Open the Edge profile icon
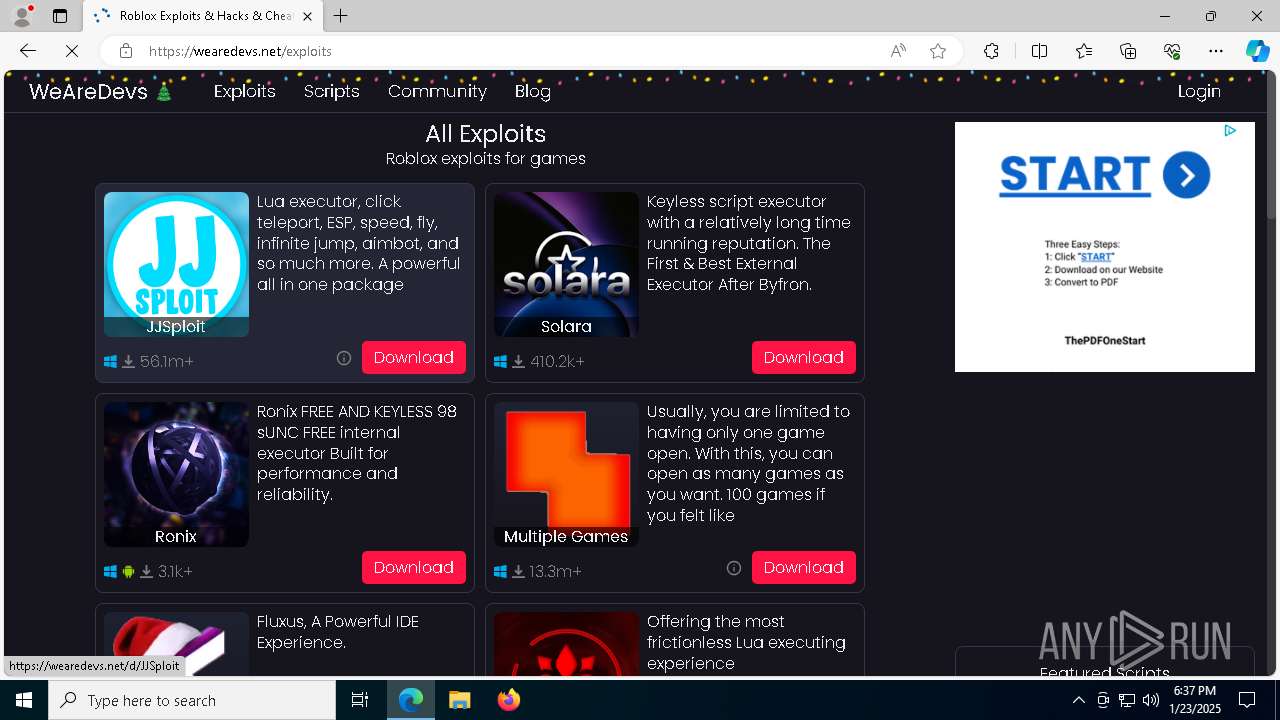The width and height of the screenshot is (1280, 720). tap(22, 16)
